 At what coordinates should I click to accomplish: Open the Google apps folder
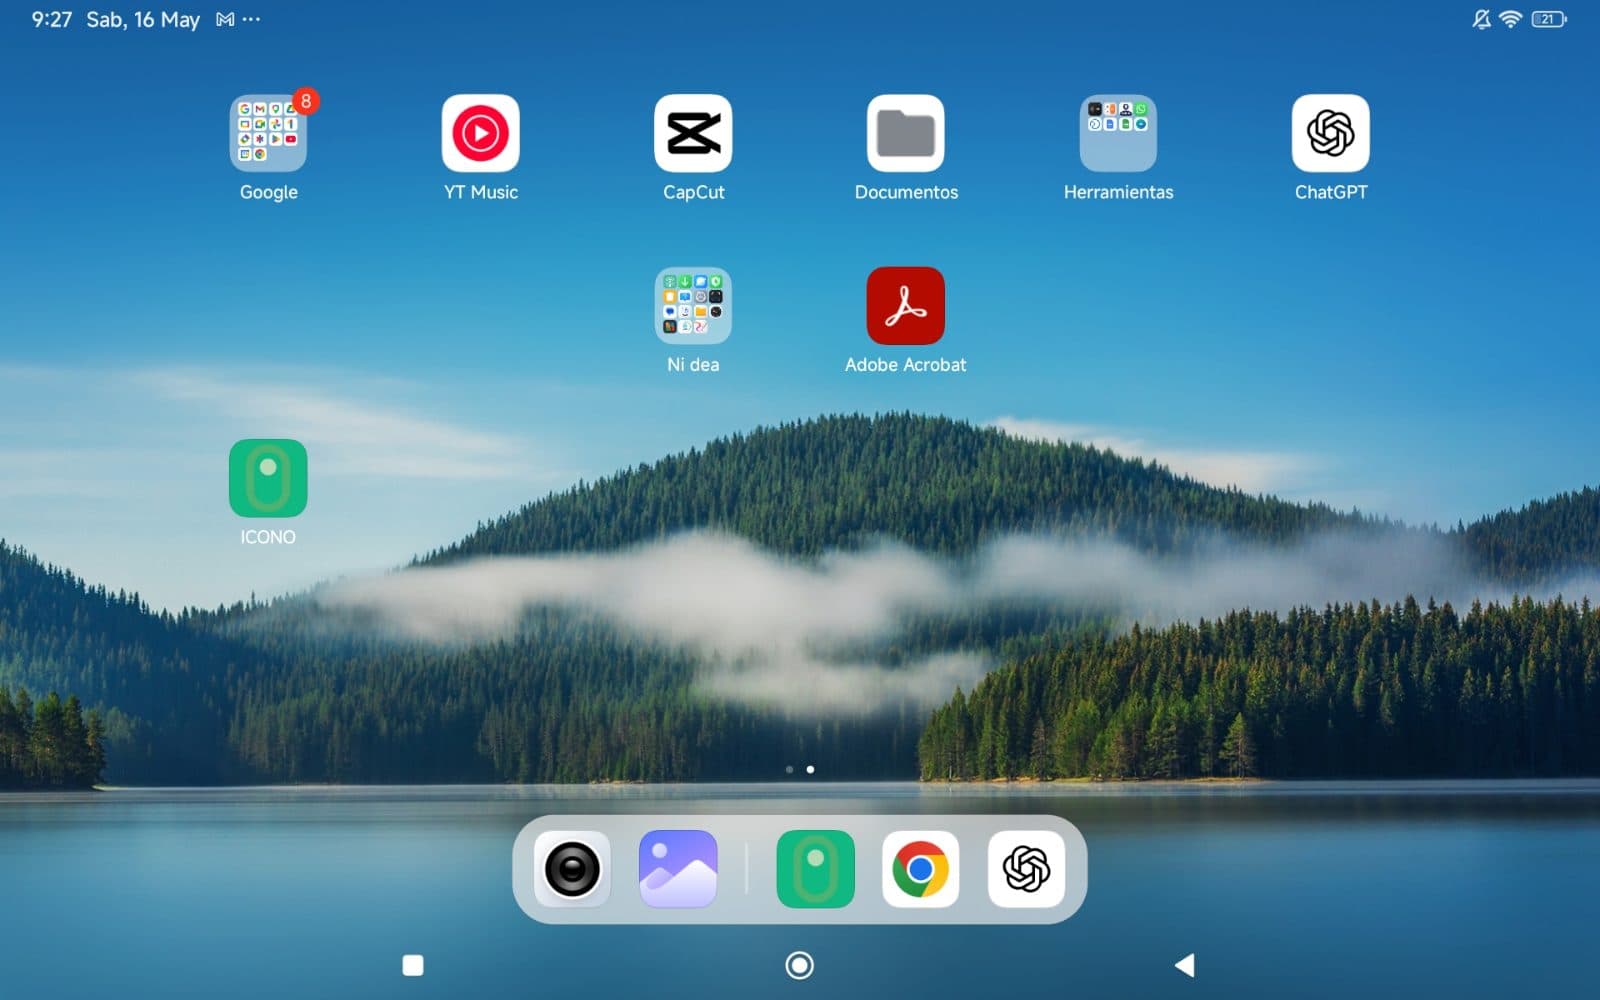(x=268, y=133)
